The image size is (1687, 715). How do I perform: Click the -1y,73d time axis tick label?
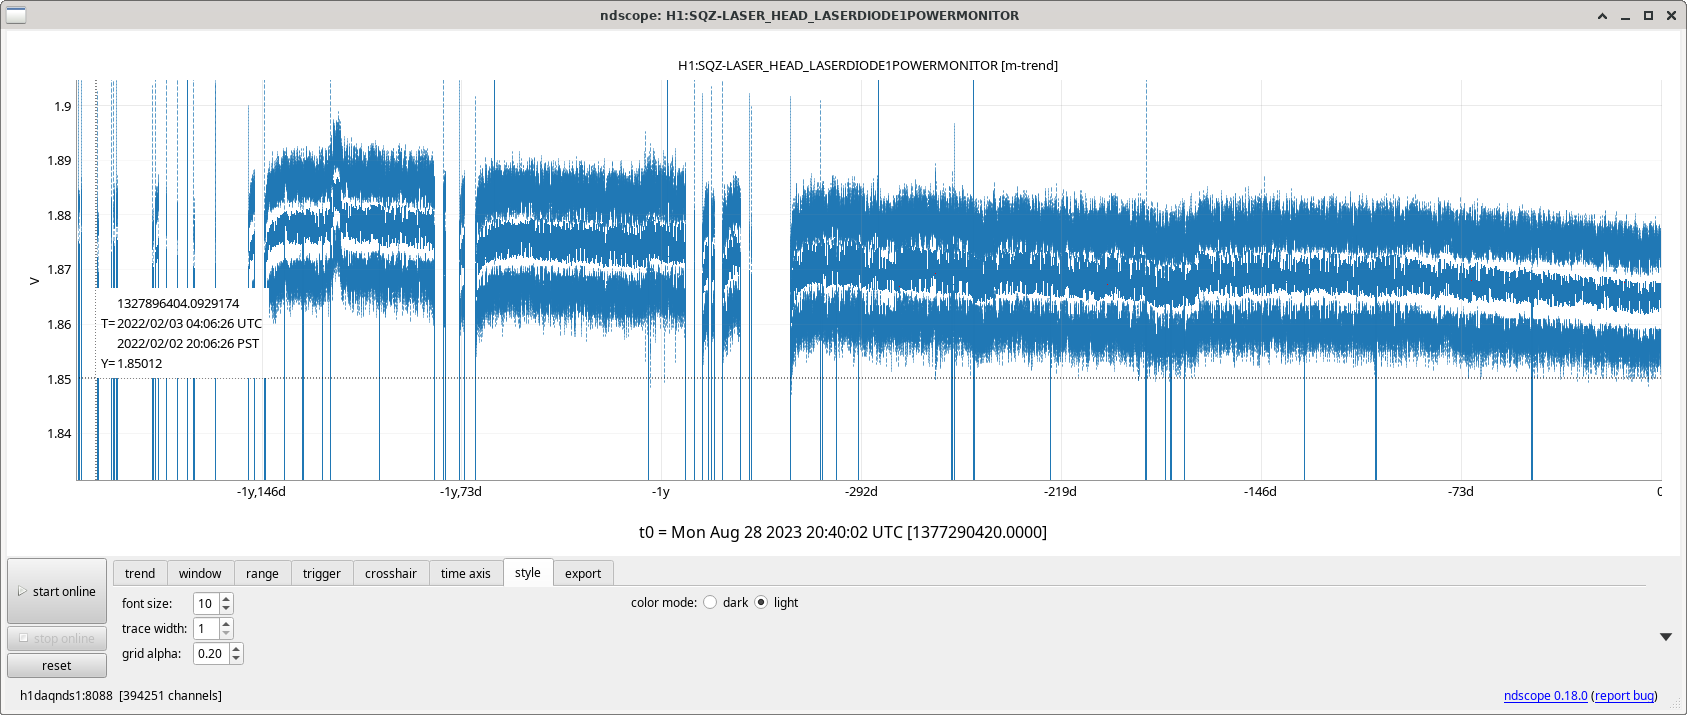pyautogui.click(x=461, y=492)
